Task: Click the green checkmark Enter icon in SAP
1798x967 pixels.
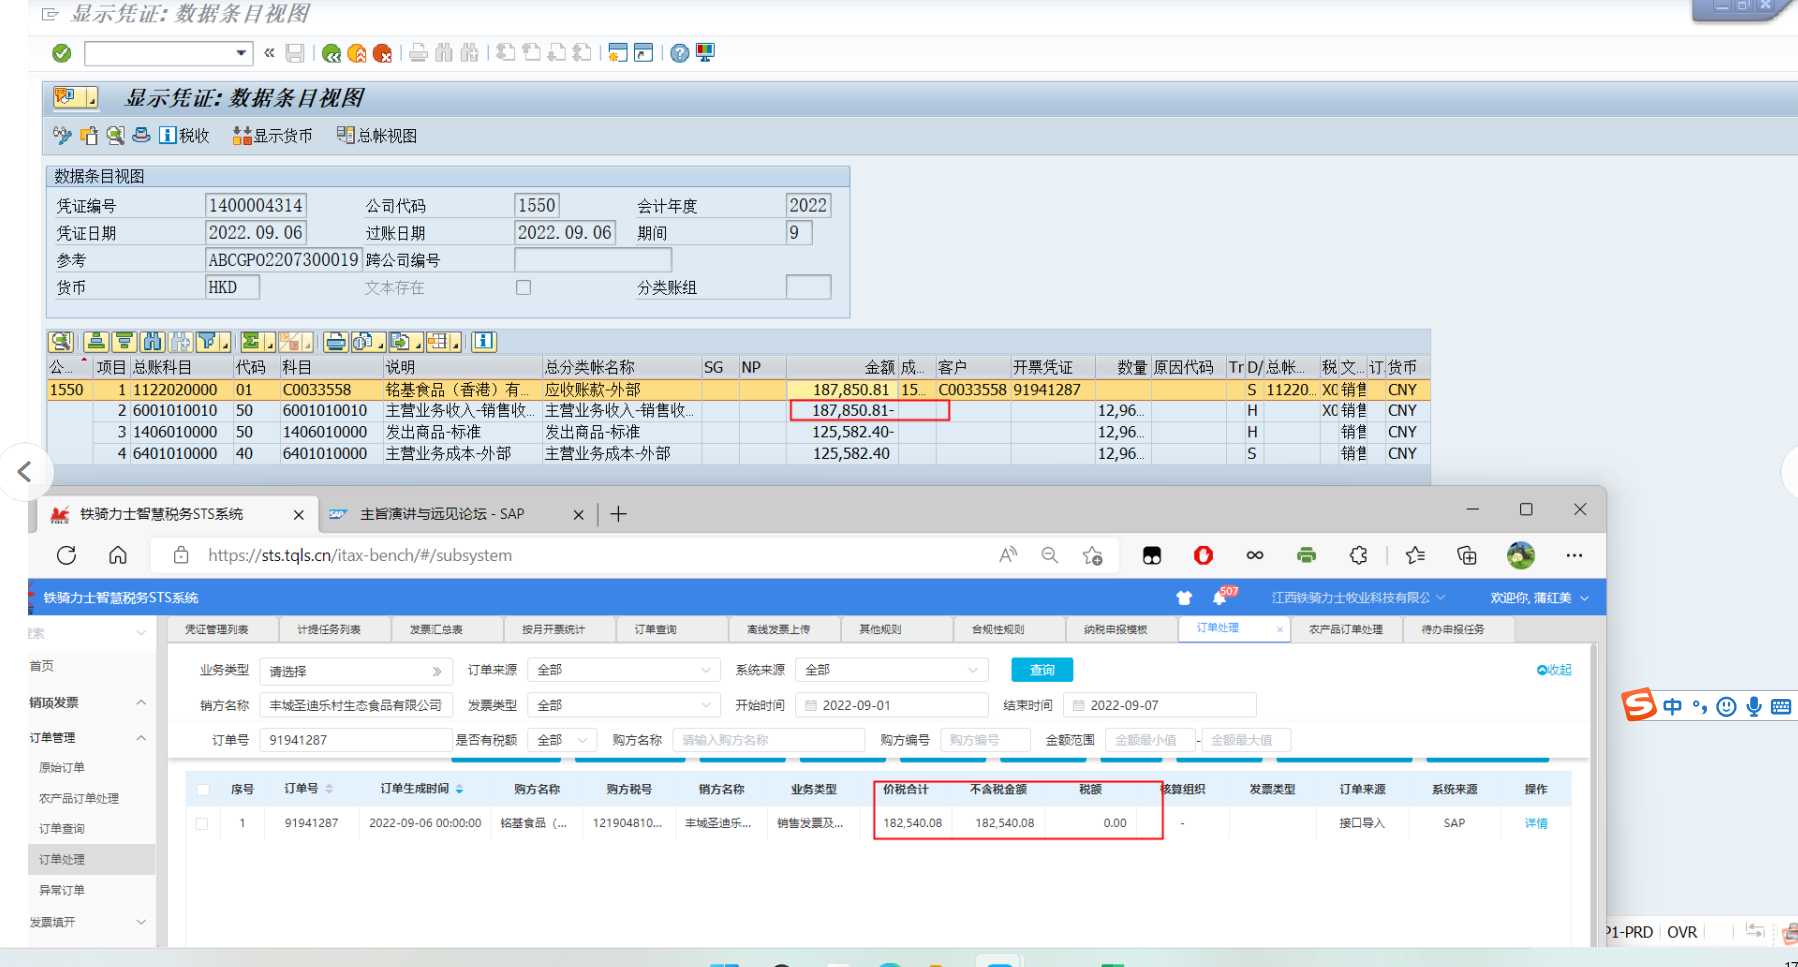Action: click(x=61, y=53)
